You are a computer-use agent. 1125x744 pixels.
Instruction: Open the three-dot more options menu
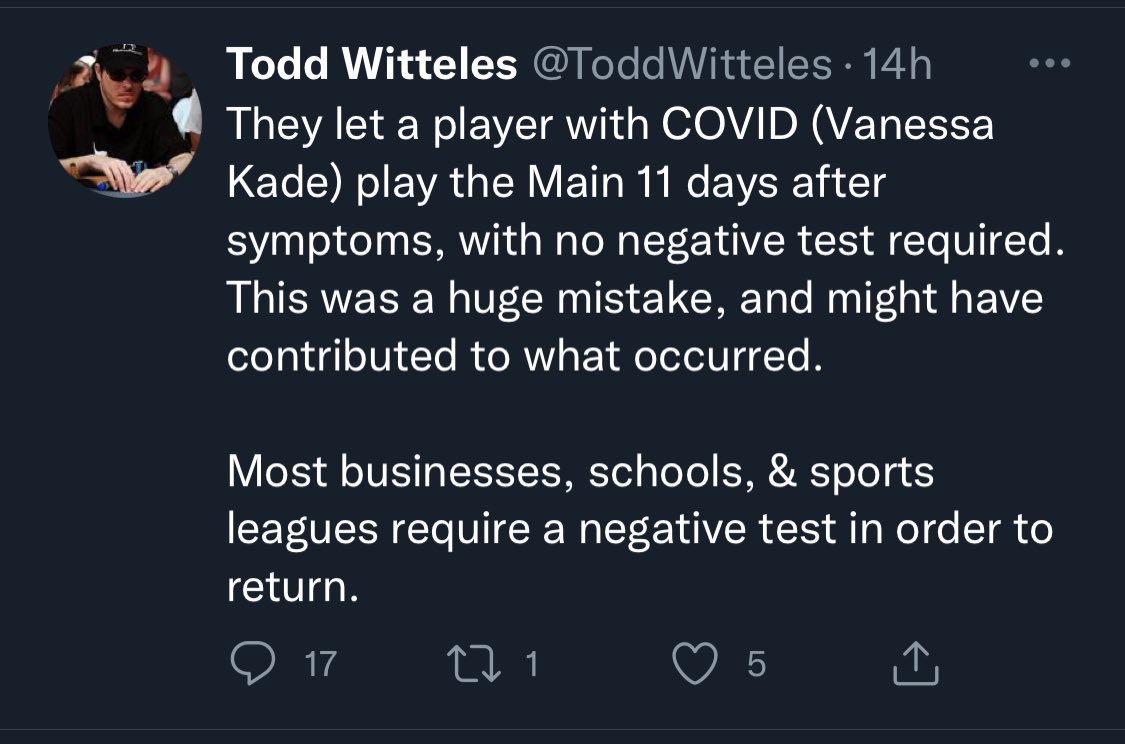(1050, 64)
